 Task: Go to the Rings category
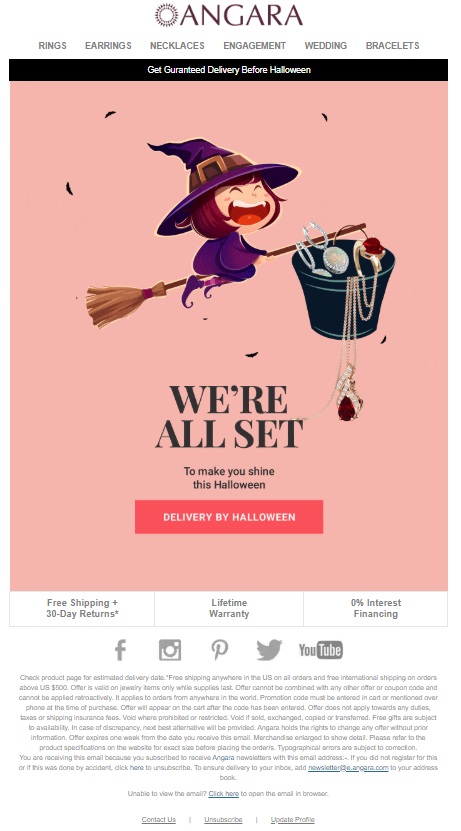52,46
